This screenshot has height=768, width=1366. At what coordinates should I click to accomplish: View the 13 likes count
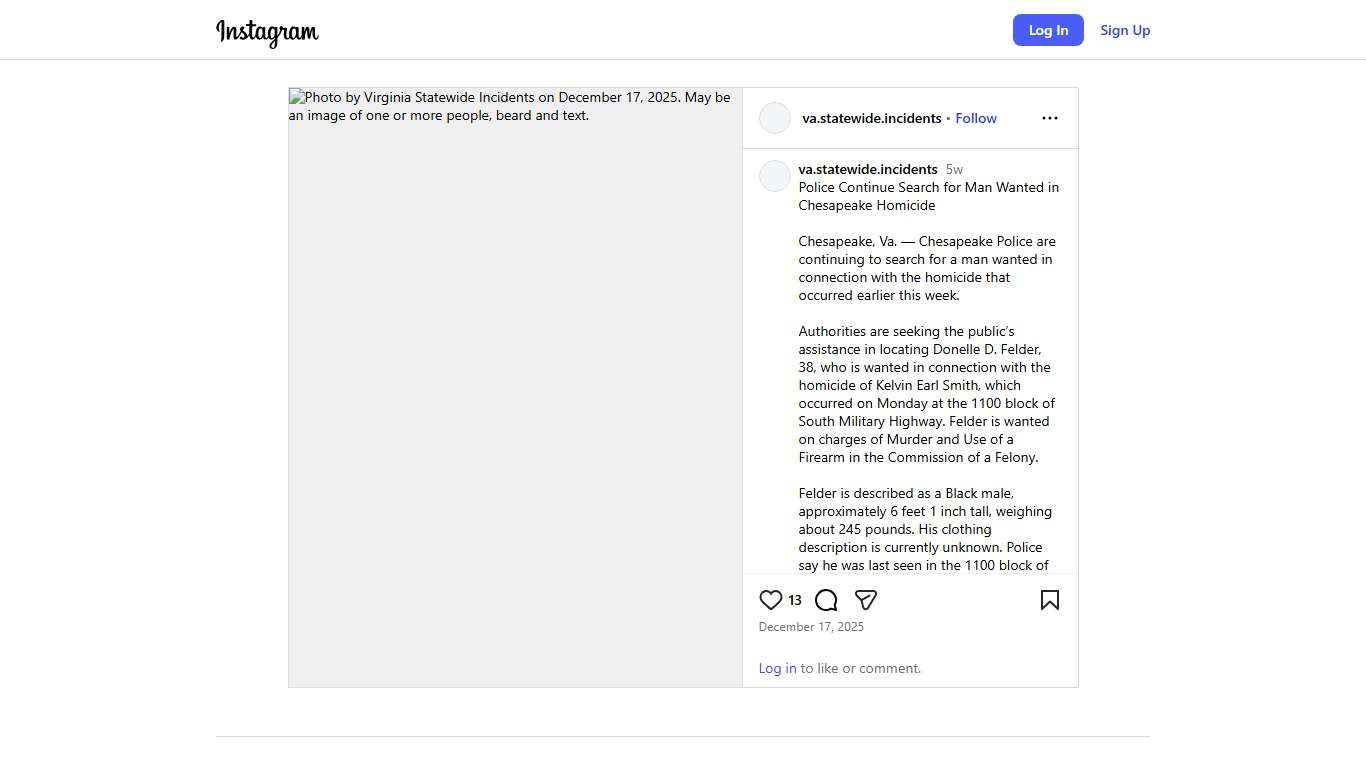click(x=795, y=601)
